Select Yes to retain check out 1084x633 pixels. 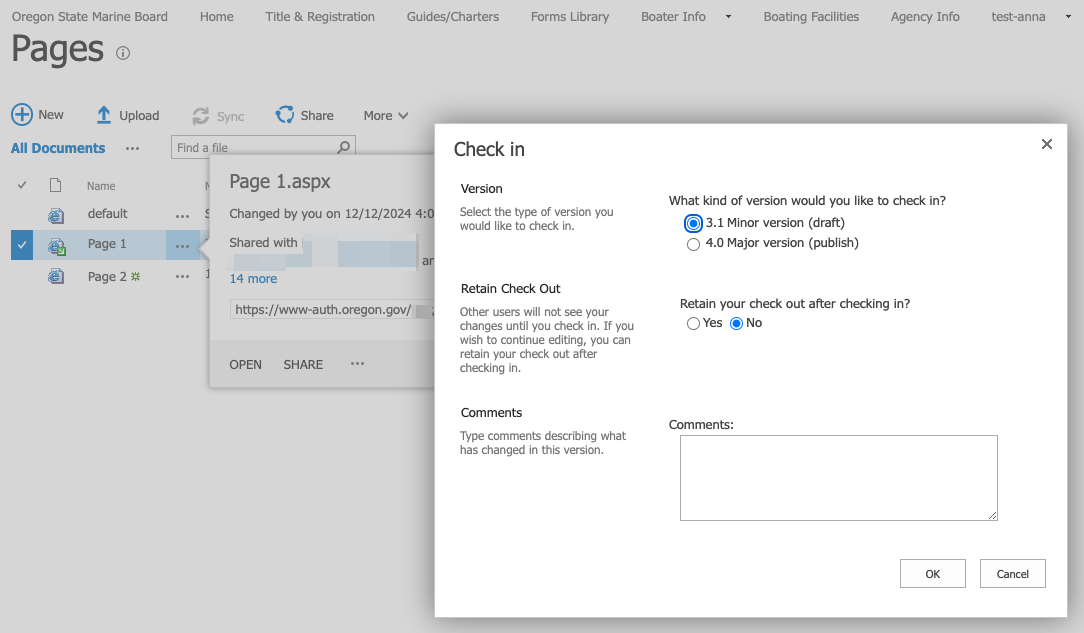tap(693, 323)
